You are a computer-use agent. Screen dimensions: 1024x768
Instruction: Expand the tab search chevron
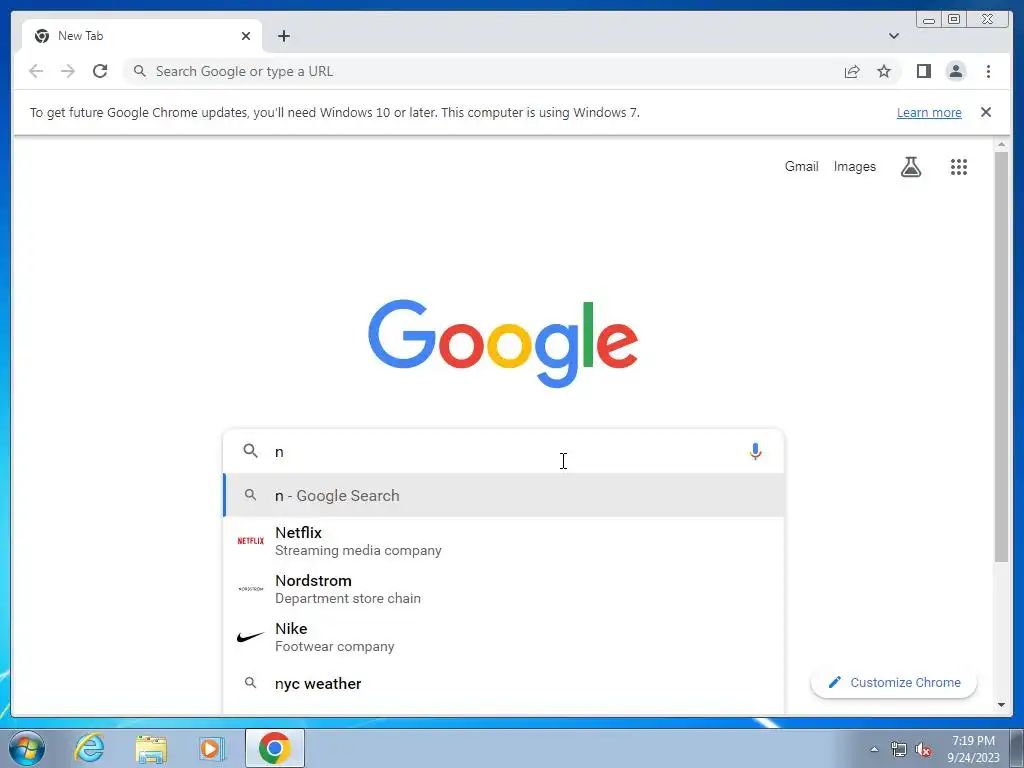(893, 36)
